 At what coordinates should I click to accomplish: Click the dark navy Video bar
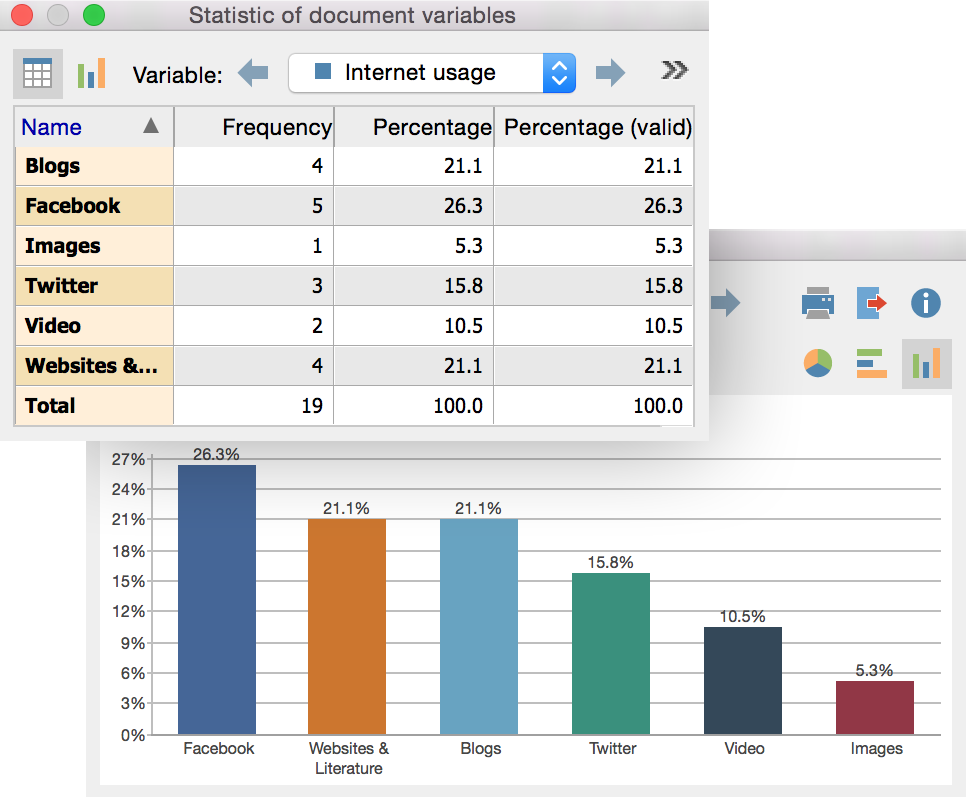(742, 681)
